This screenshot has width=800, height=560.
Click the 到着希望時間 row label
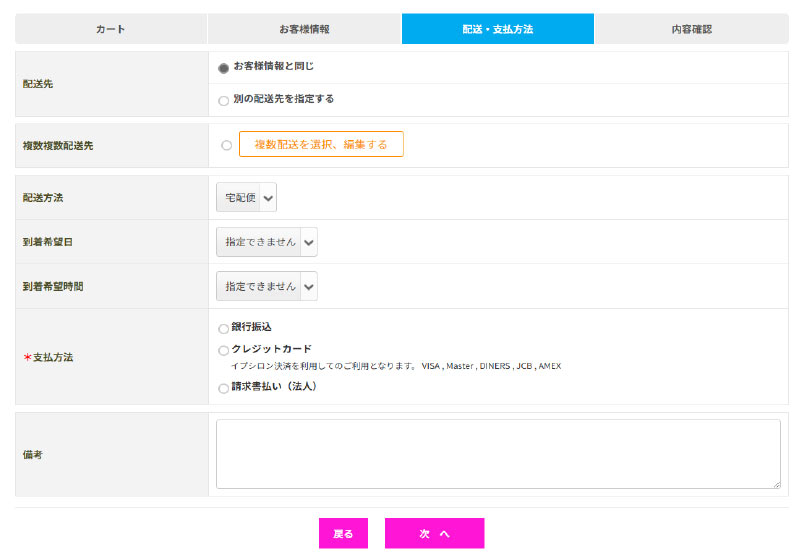click(53, 287)
